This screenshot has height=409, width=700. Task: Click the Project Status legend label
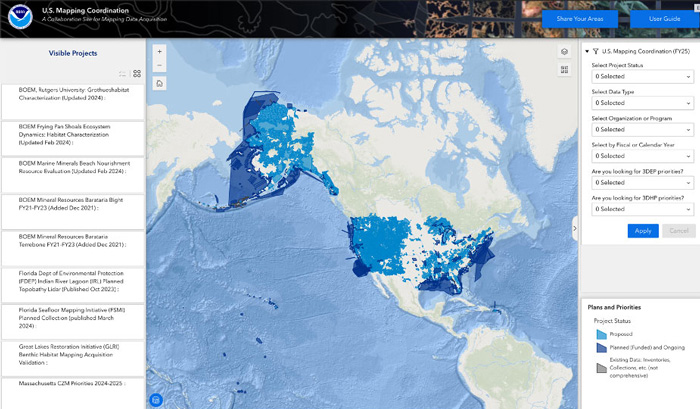coord(612,321)
